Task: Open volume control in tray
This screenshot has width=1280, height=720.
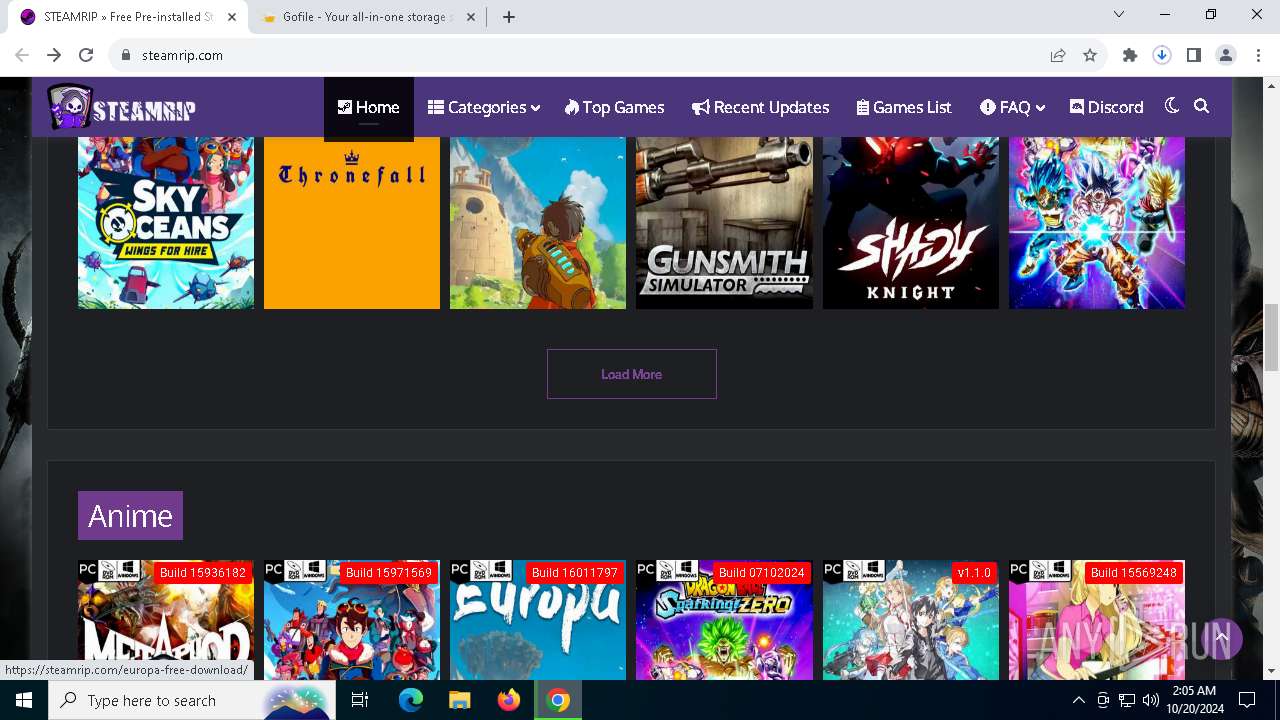Action: (x=1150, y=700)
